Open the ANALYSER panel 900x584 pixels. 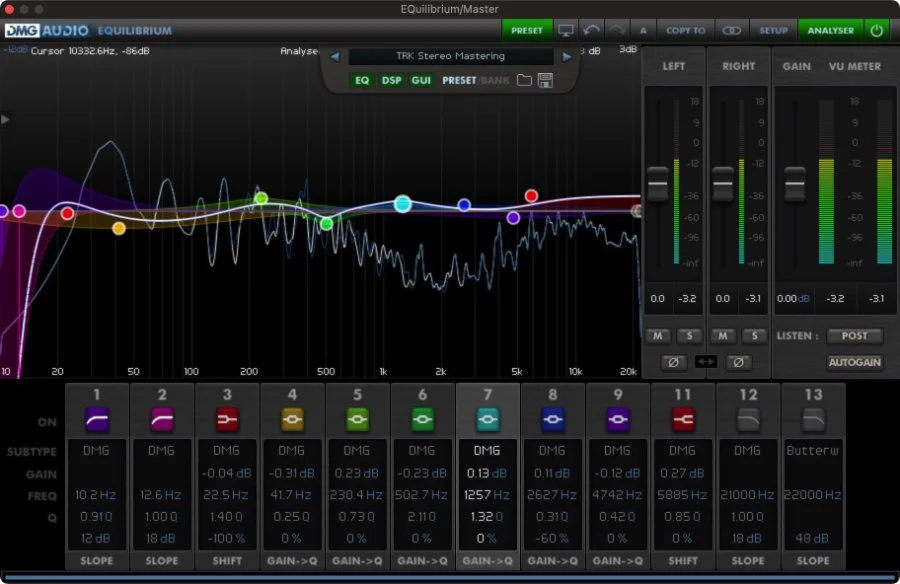[x=831, y=30]
